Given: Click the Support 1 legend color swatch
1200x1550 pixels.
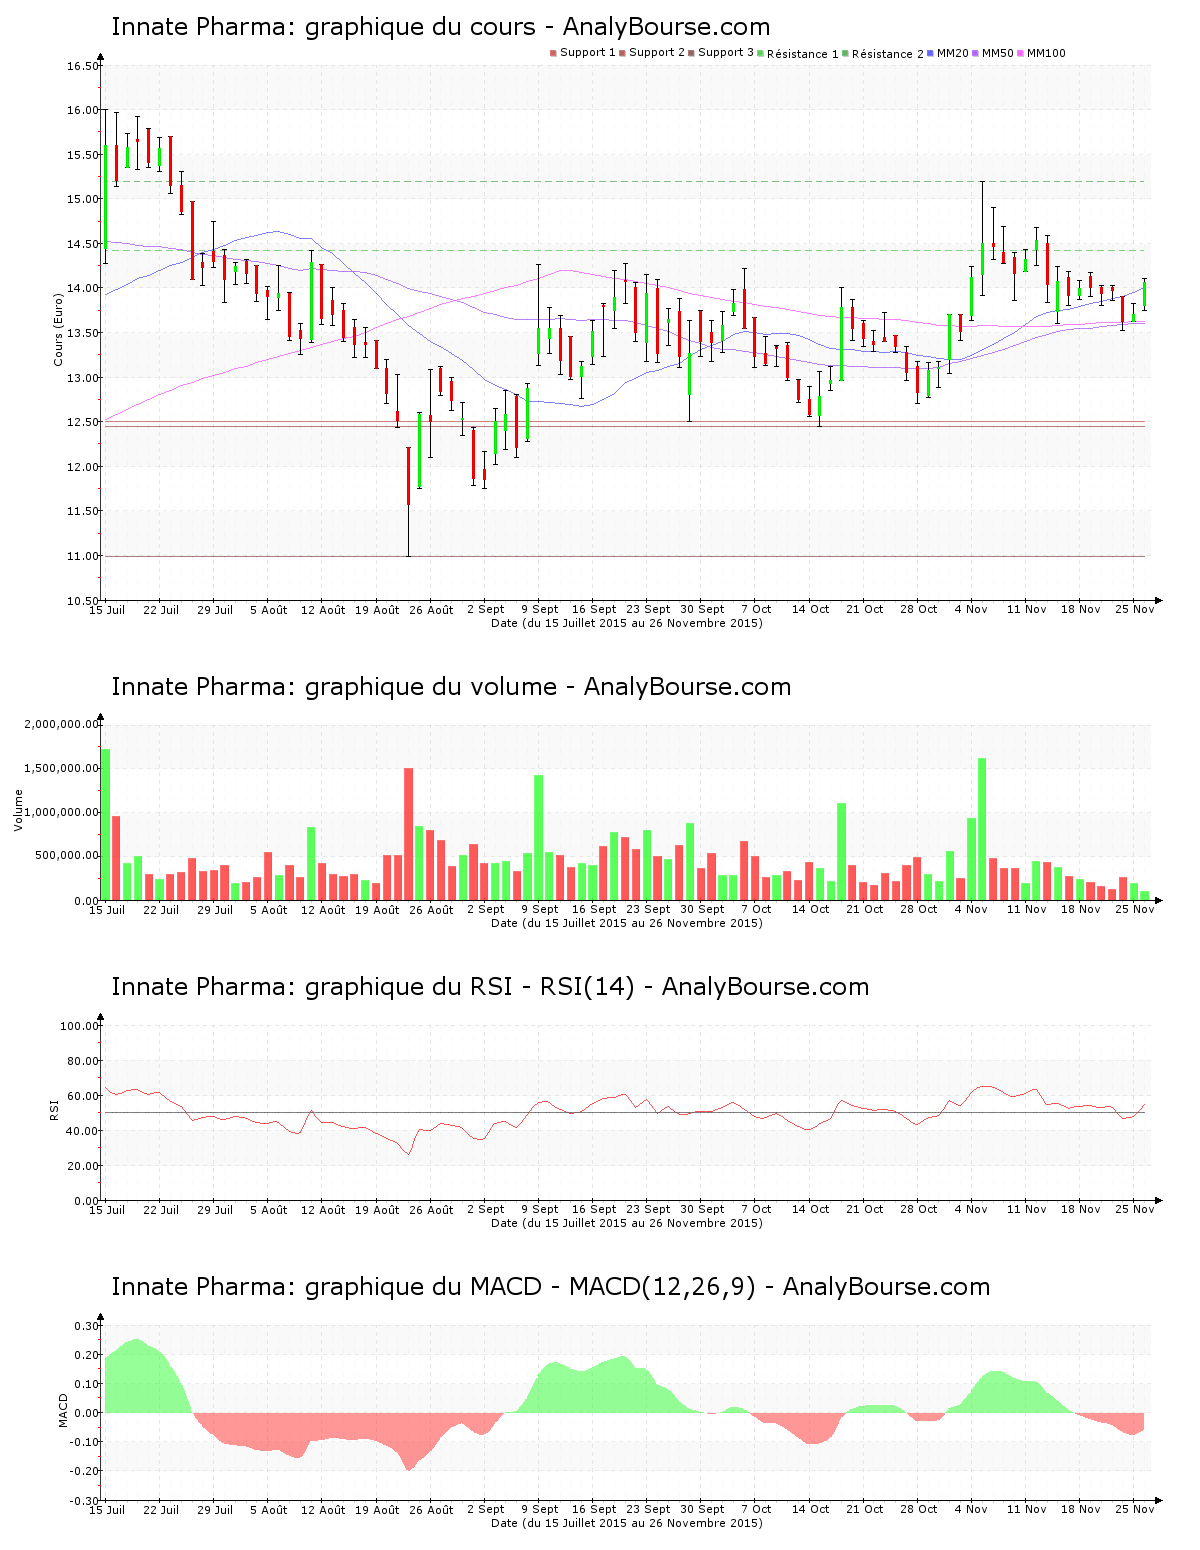Looking at the screenshot, I should tap(553, 53).
